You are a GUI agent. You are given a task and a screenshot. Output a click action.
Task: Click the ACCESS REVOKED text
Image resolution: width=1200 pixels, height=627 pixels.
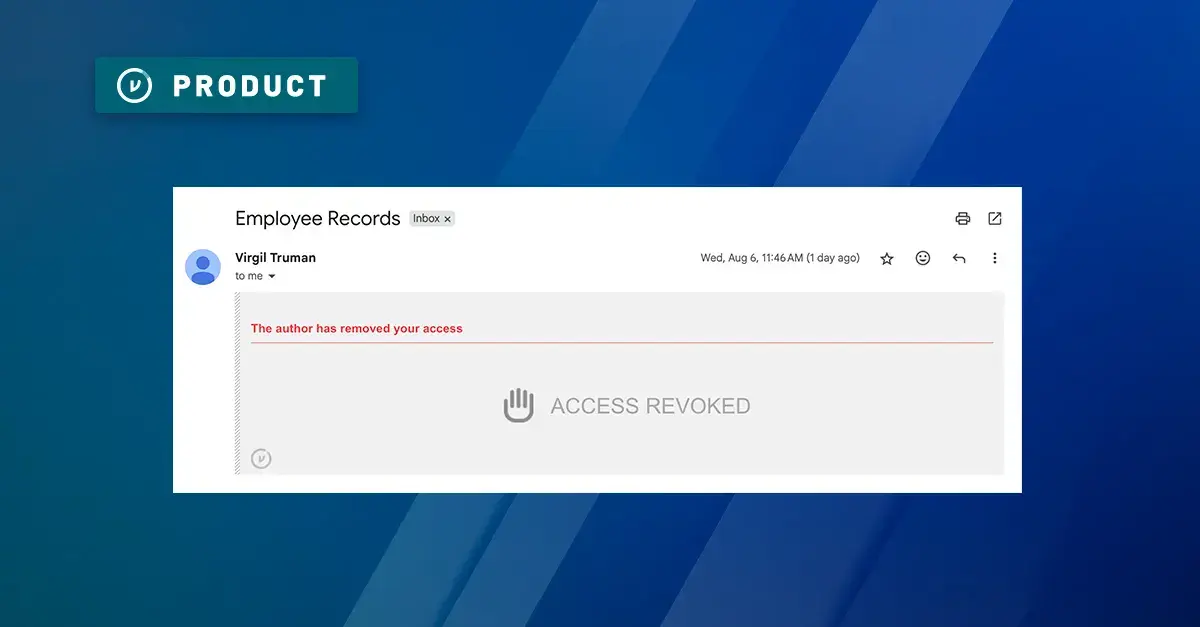click(x=650, y=406)
